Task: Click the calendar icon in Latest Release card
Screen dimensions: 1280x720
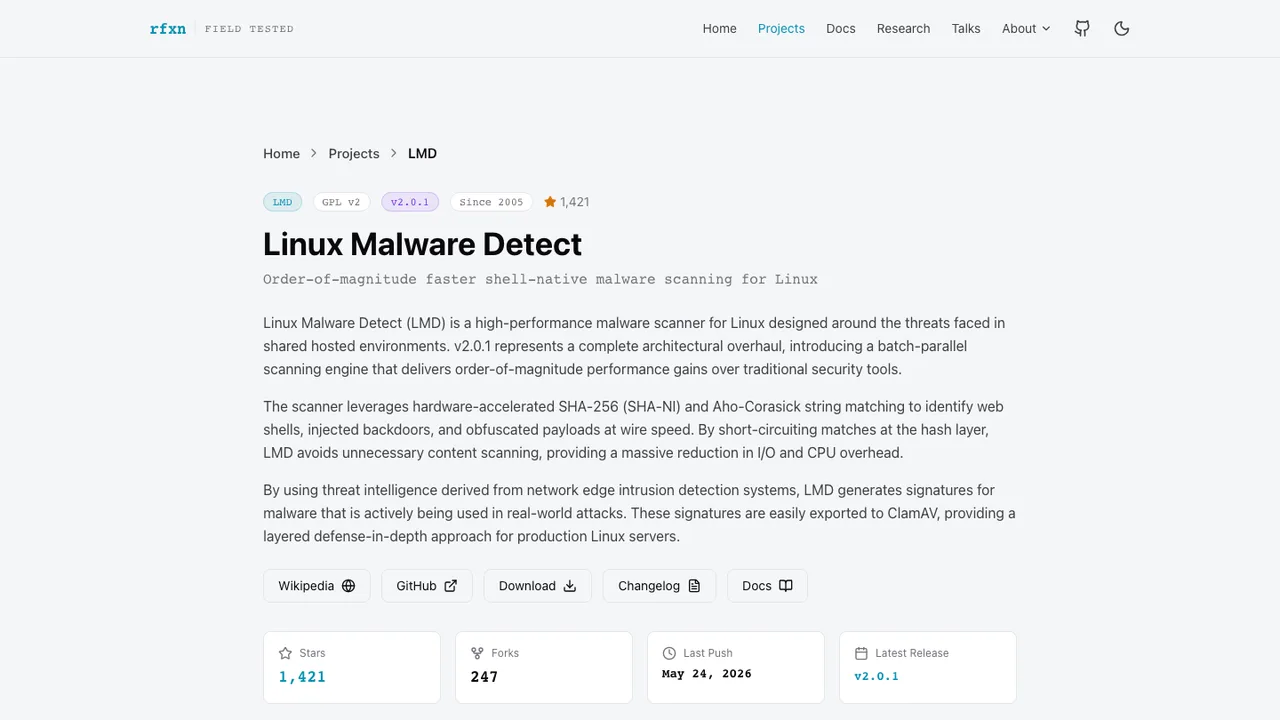Action: (x=861, y=653)
